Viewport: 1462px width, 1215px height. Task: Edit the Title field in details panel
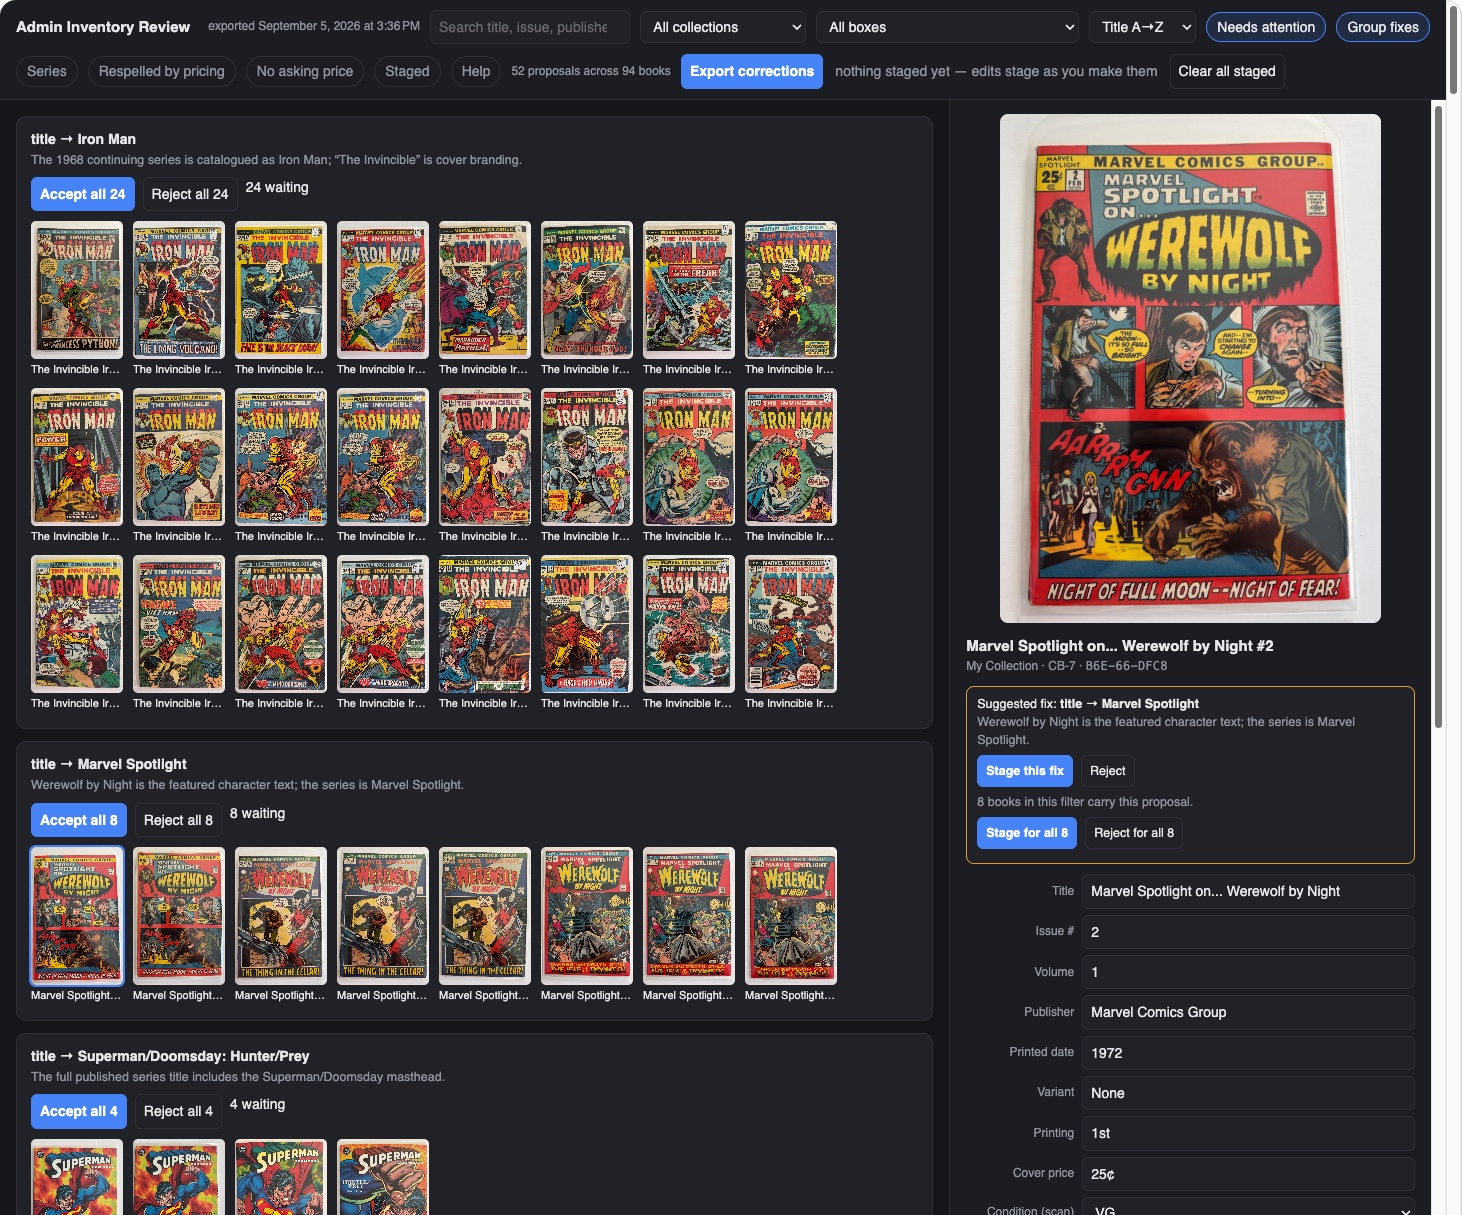click(x=1248, y=891)
